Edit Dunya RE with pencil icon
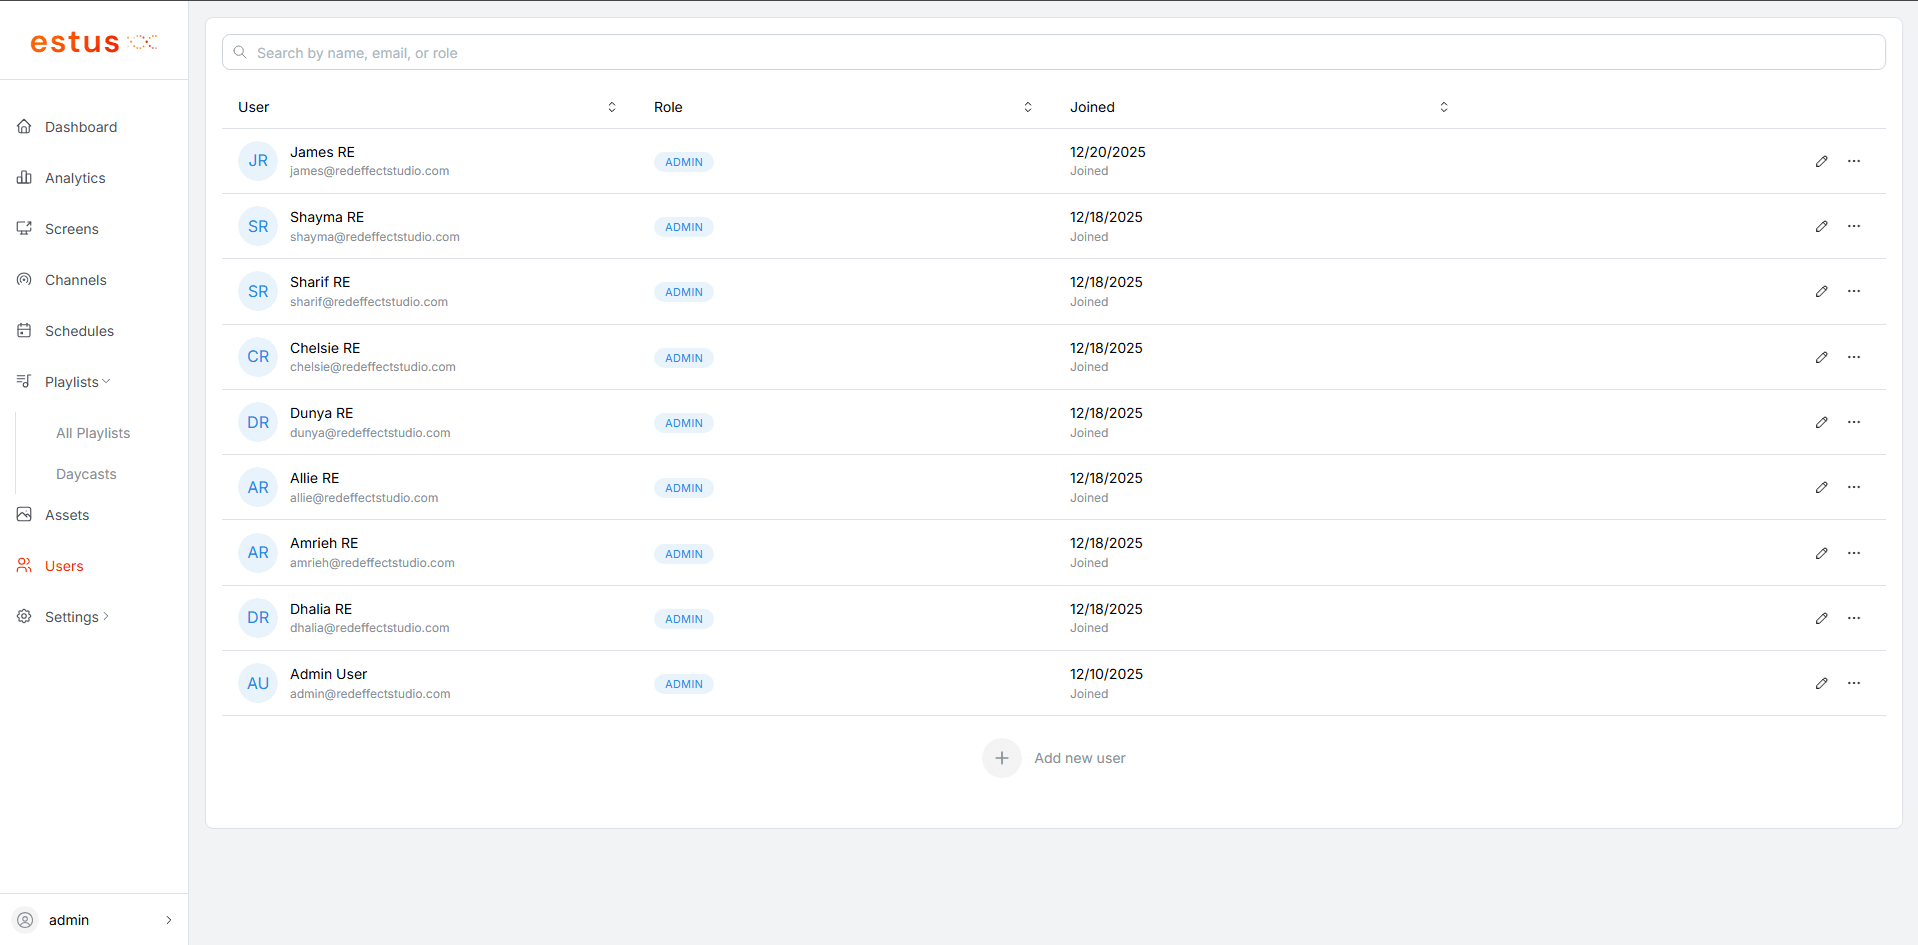This screenshot has width=1918, height=945. coord(1822,422)
